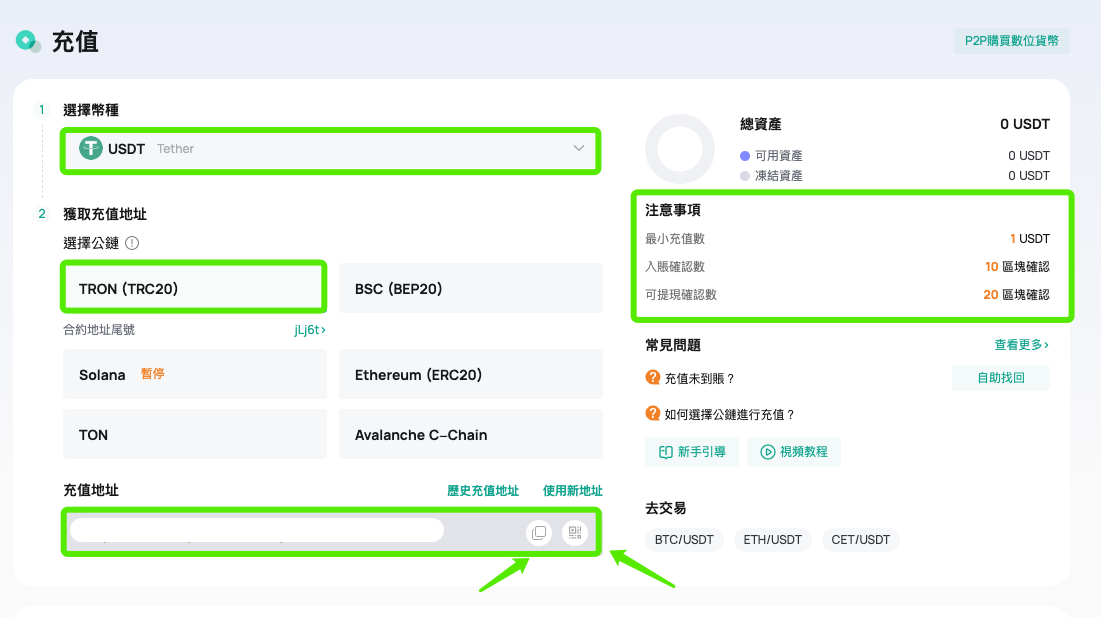This screenshot has height=617, width=1101.
Task: Open the contract address link jLj6t
Action: (310, 329)
